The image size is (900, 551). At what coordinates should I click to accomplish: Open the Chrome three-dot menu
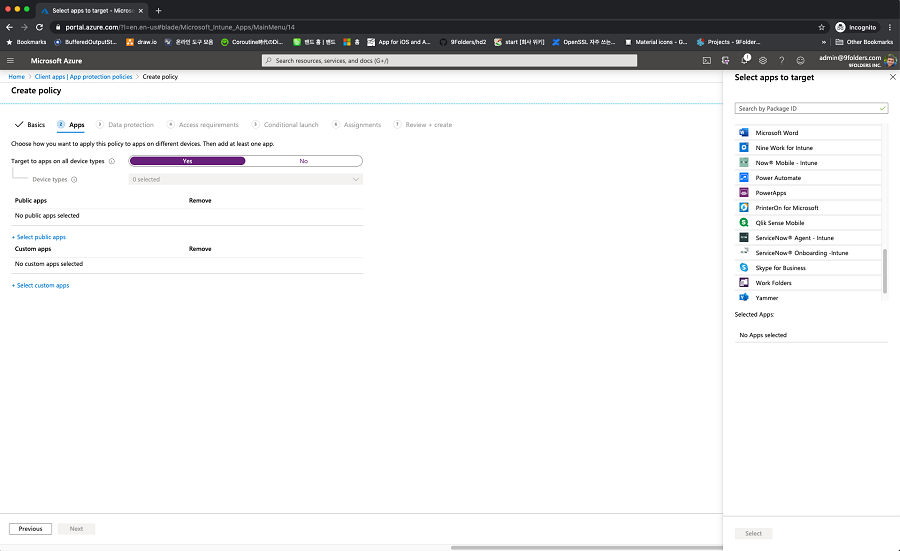coord(890,27)
